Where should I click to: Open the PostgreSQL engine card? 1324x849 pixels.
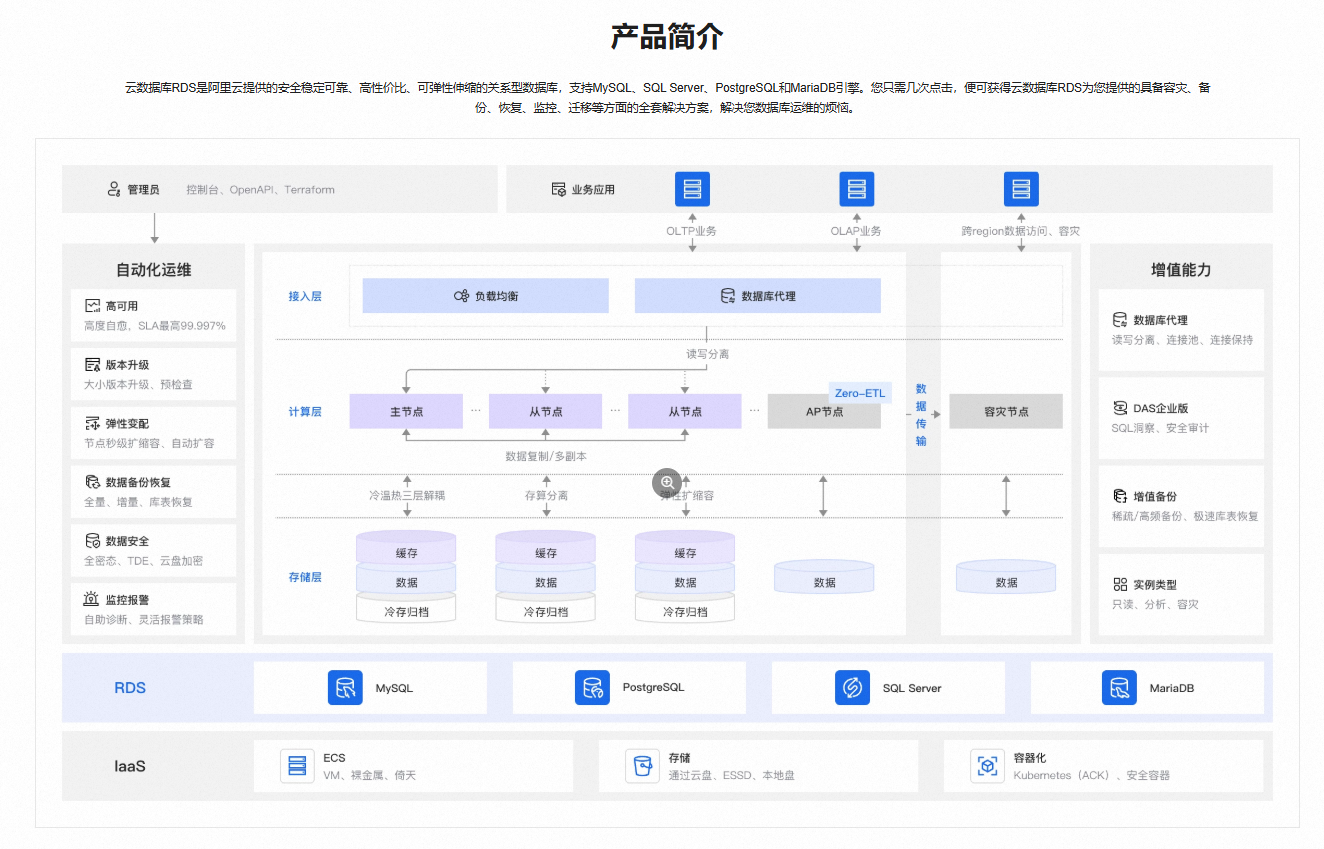(x=629, y=688)
